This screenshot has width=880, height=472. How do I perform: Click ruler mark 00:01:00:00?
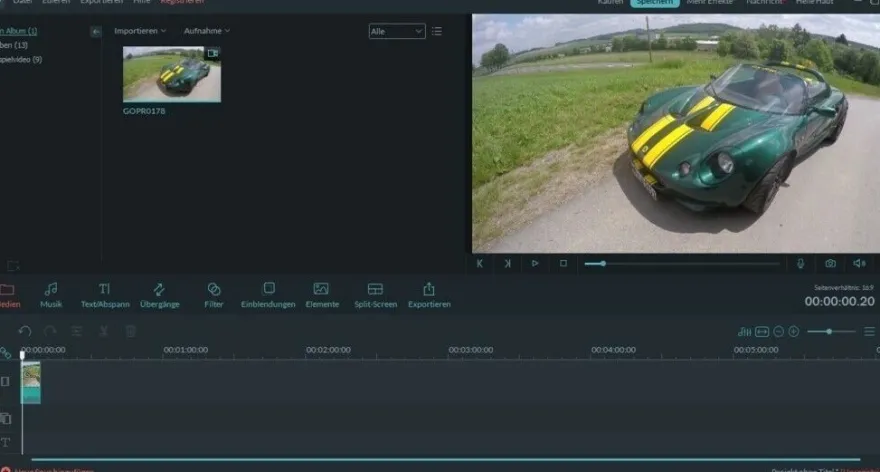pyautogui.click(x=186, y=350)
